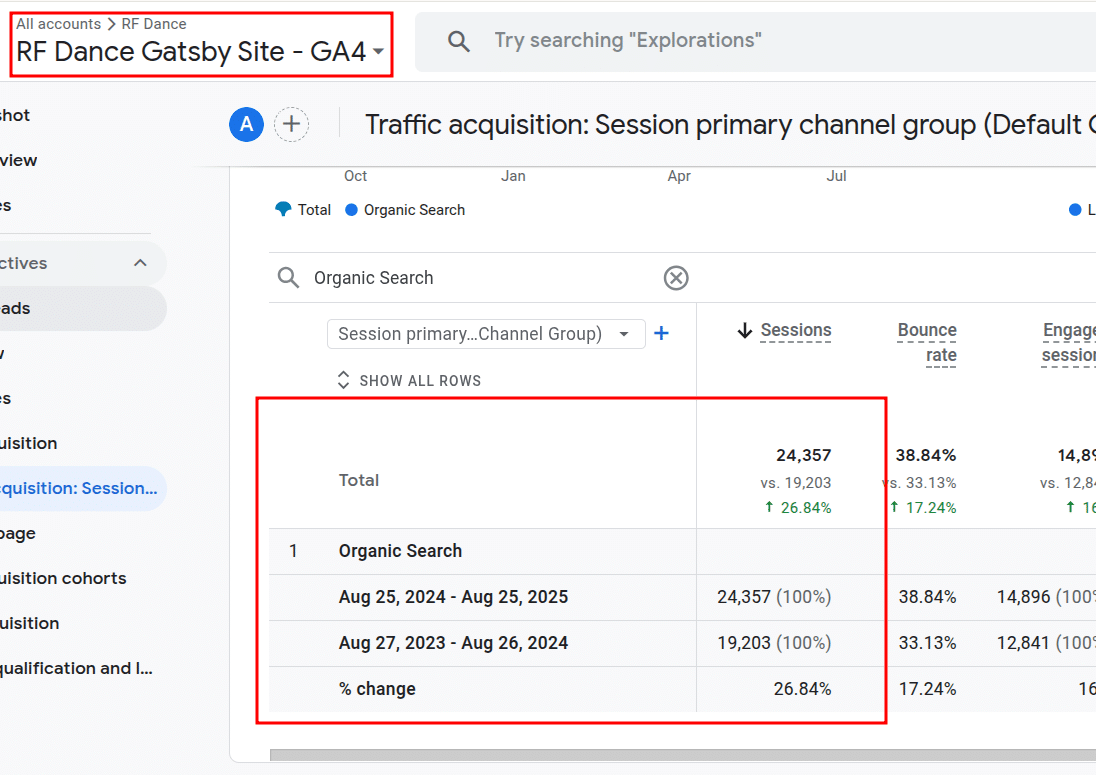Open the Session primary Channel Group dimension dropdown

[x=486, y=334]
